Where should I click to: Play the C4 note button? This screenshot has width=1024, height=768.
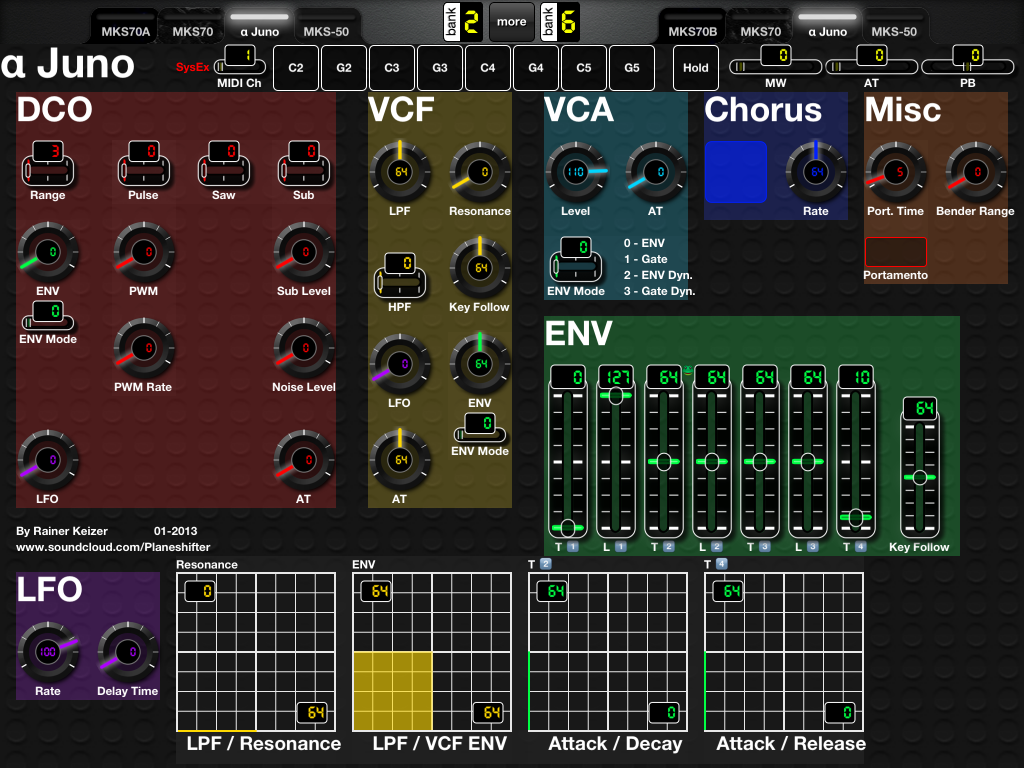[488, 68]
